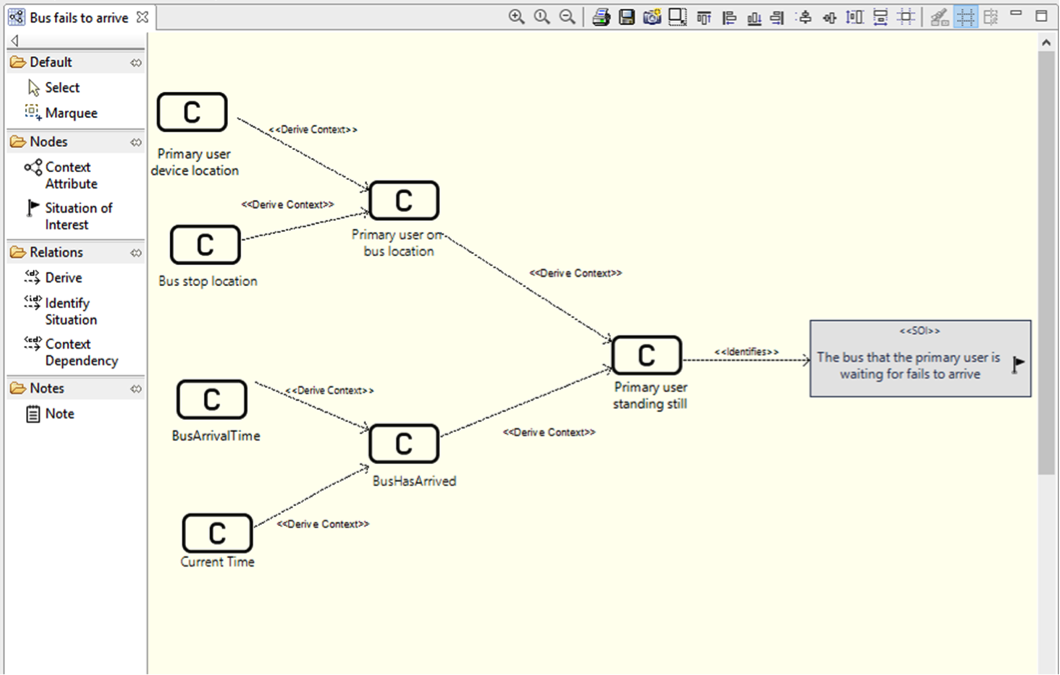
Task: Select the Marquee tool in palette
Action: (x=70, y=113)
